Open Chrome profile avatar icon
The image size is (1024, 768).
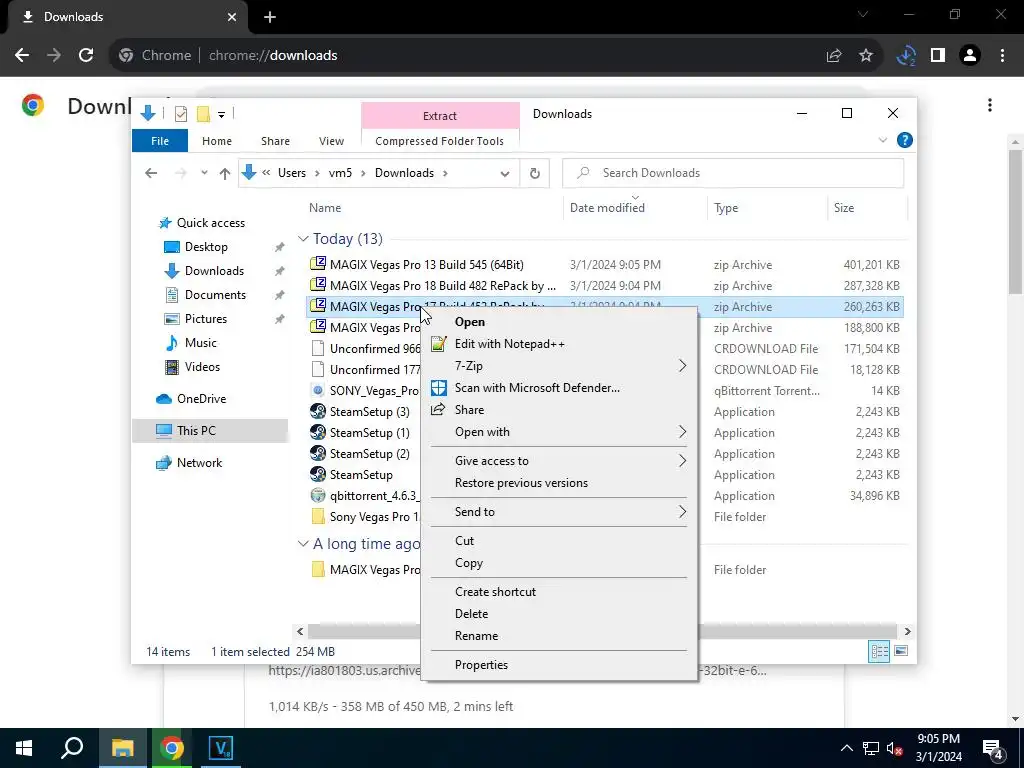(x=970, y=56)
